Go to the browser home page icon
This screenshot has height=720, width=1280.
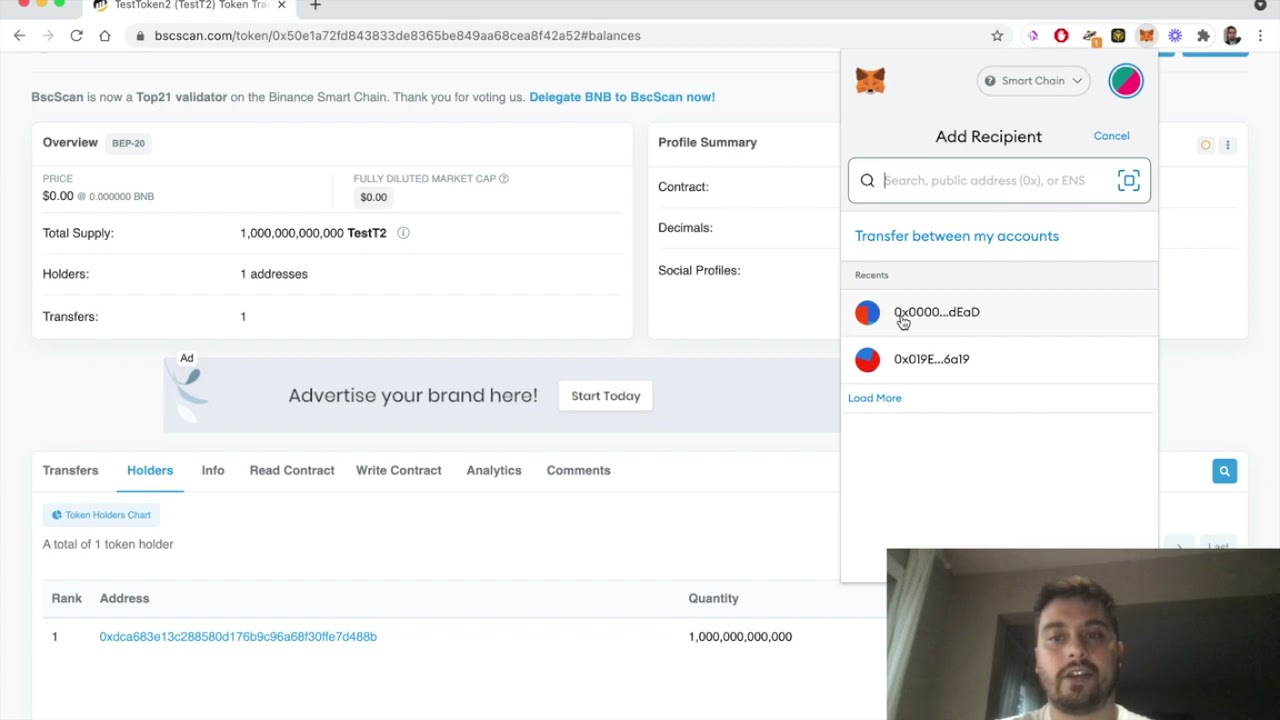coord(105,35)
